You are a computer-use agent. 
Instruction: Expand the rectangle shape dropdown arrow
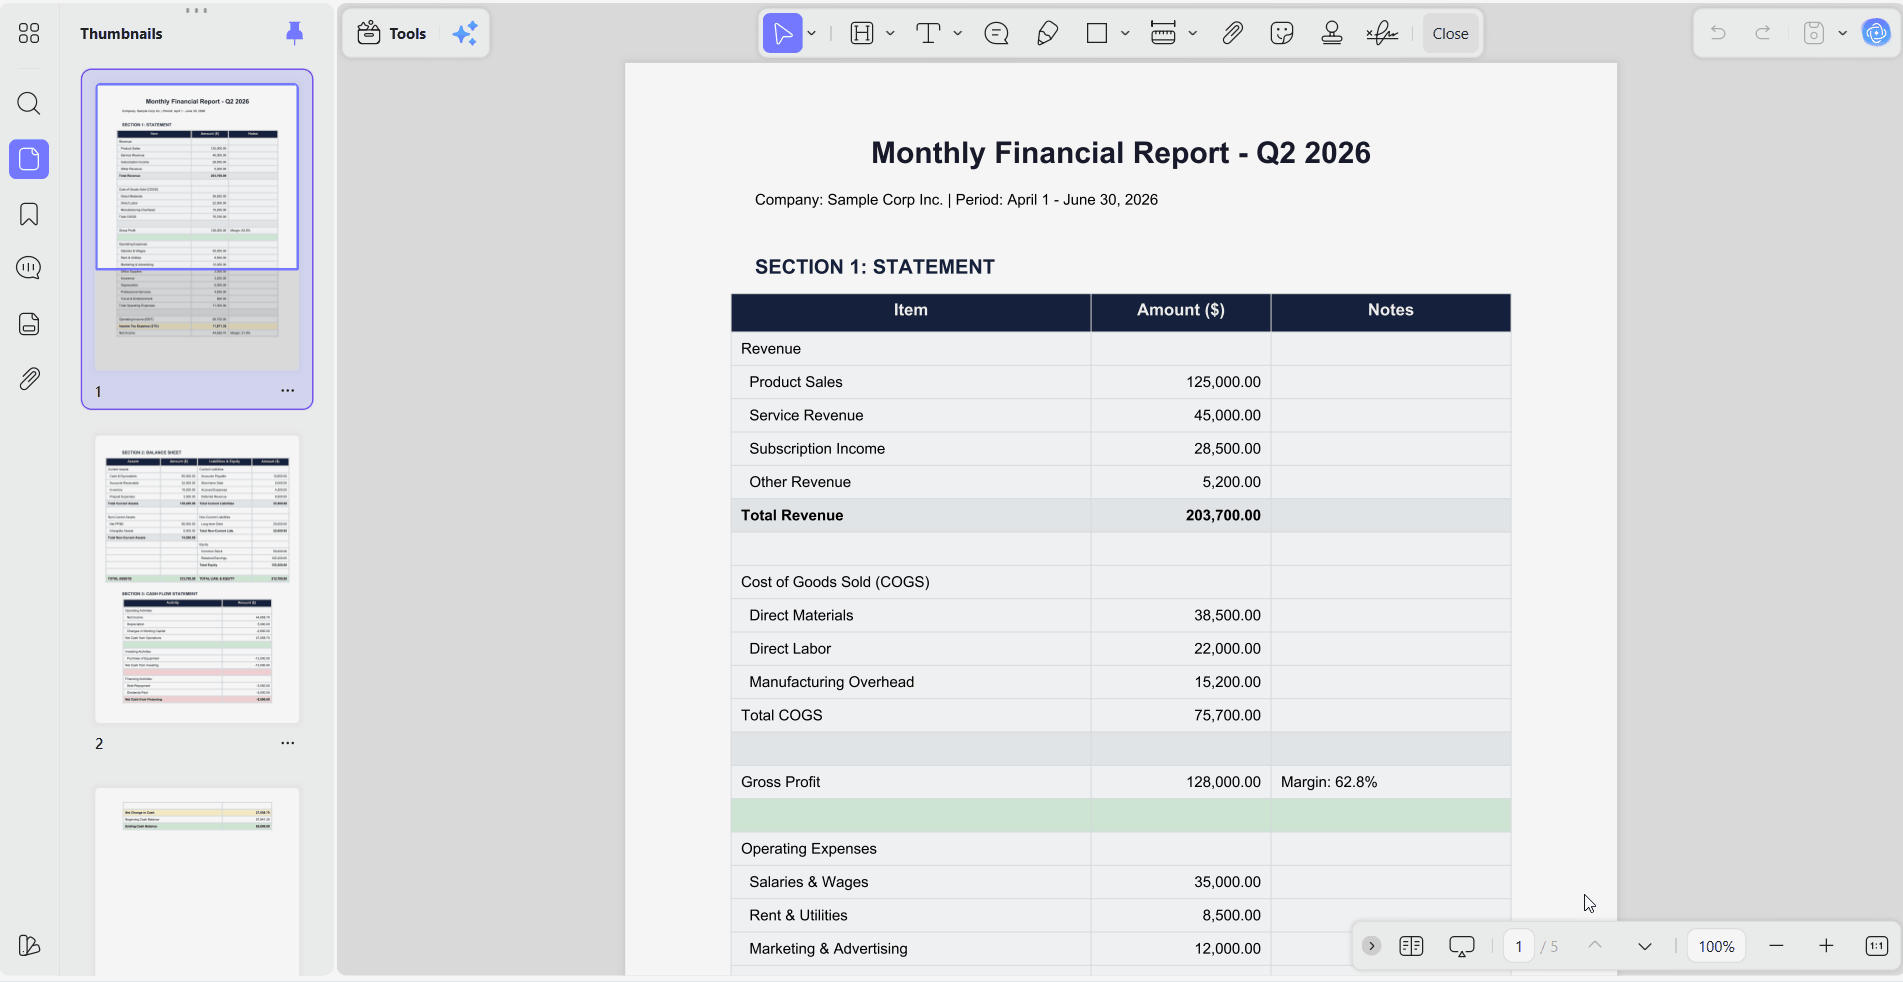tap(1125, 34)
